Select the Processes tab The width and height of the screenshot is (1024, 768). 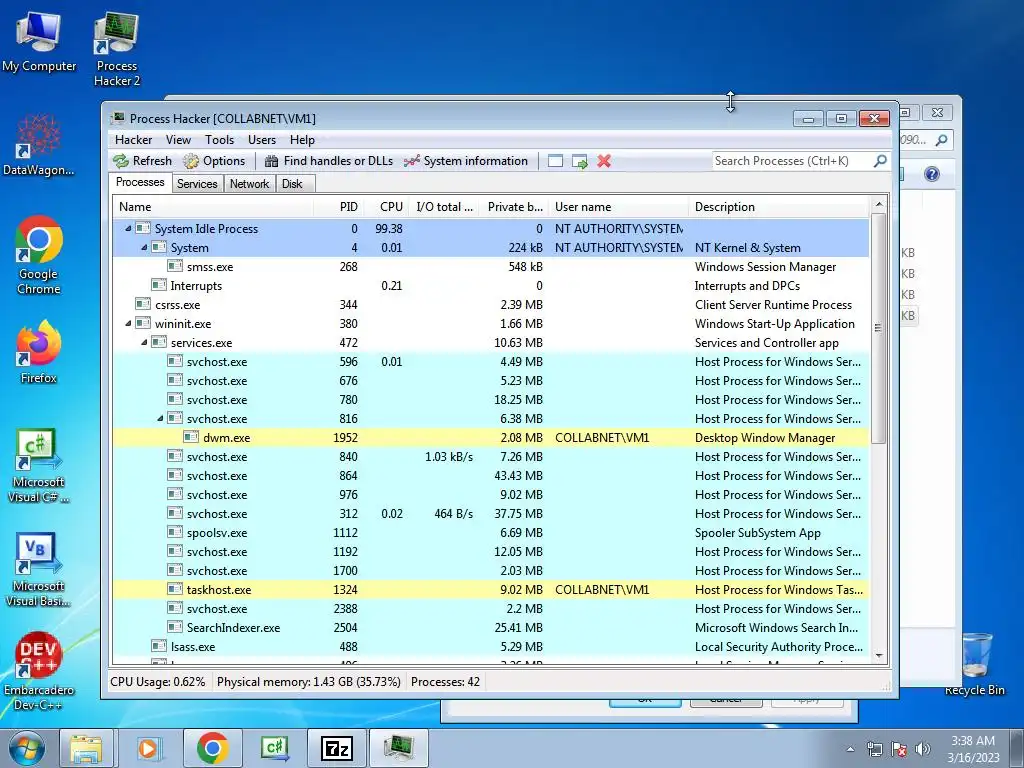pyautogui.click(x=140, y=182)
